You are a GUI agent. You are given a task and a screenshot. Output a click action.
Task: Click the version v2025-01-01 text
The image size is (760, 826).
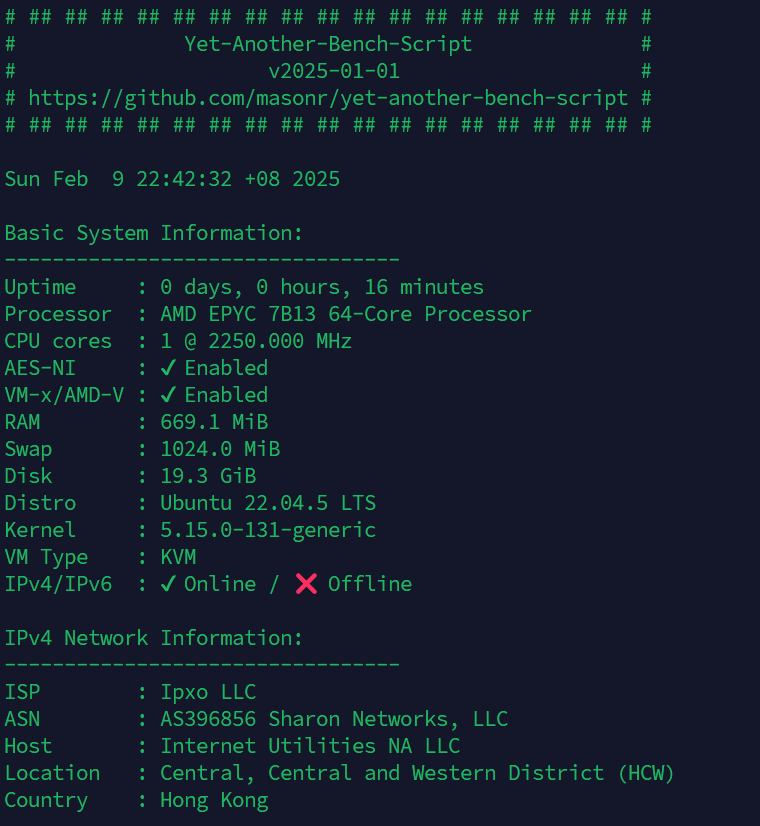(334, 71)
